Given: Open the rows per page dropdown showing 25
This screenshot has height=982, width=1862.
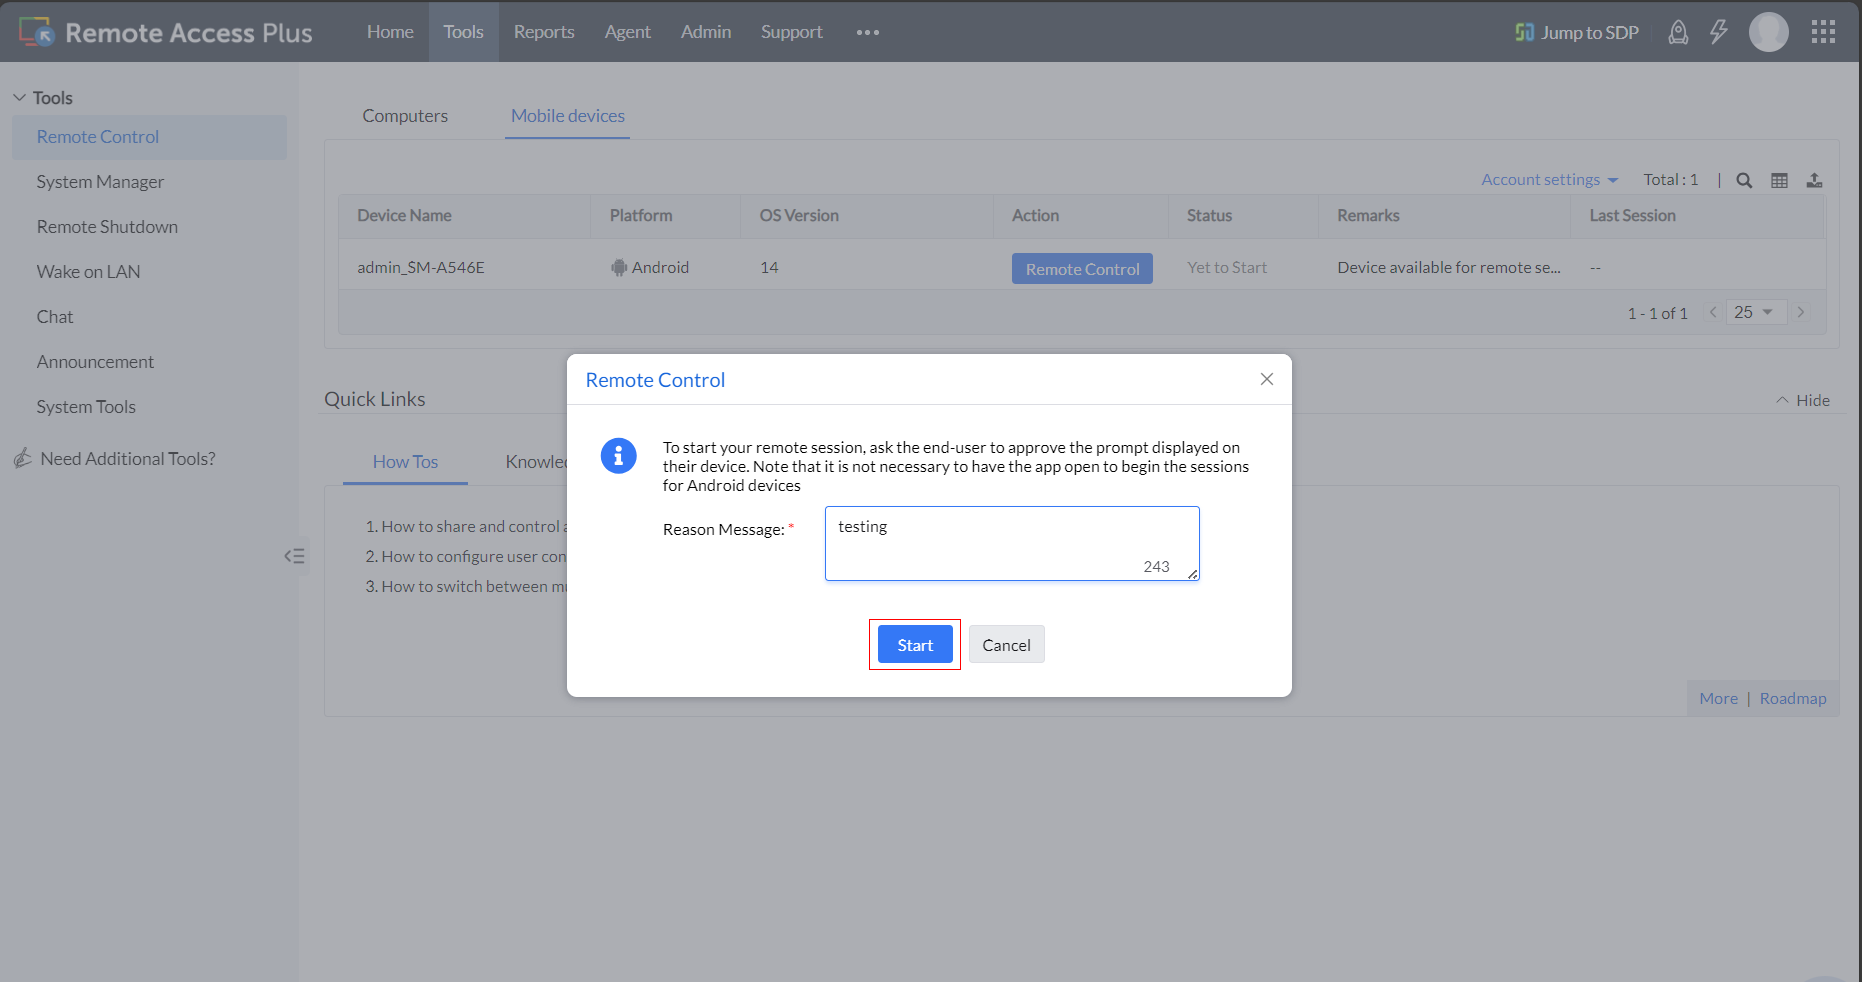Looking at the screenshot, I should tap(1756, 312).
